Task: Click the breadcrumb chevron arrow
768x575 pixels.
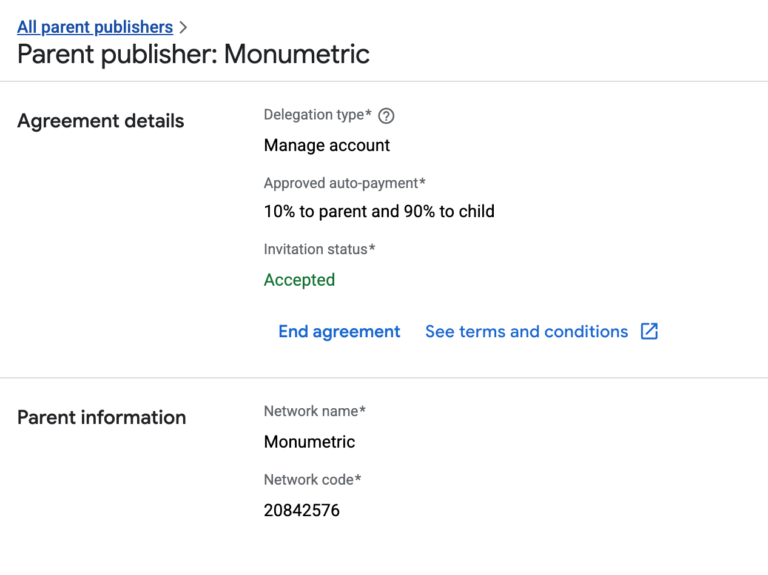Action: tap(183, 27)
